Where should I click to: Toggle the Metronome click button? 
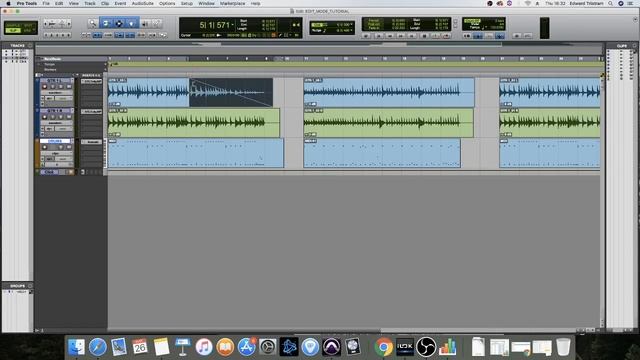pyautogui.click(x=478, y=36)
